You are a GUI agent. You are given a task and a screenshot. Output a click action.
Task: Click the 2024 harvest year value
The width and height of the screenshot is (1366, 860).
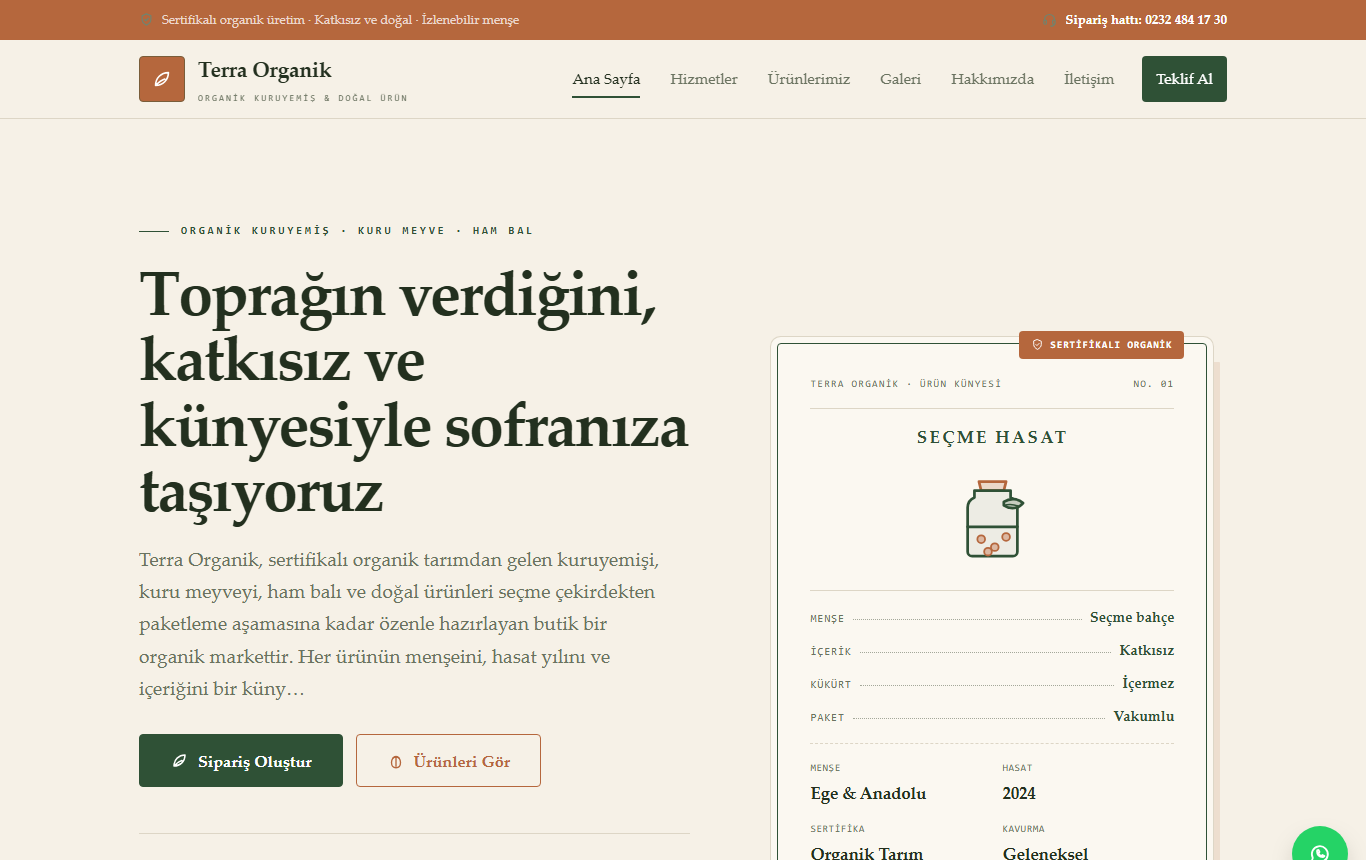[1019, 794]
